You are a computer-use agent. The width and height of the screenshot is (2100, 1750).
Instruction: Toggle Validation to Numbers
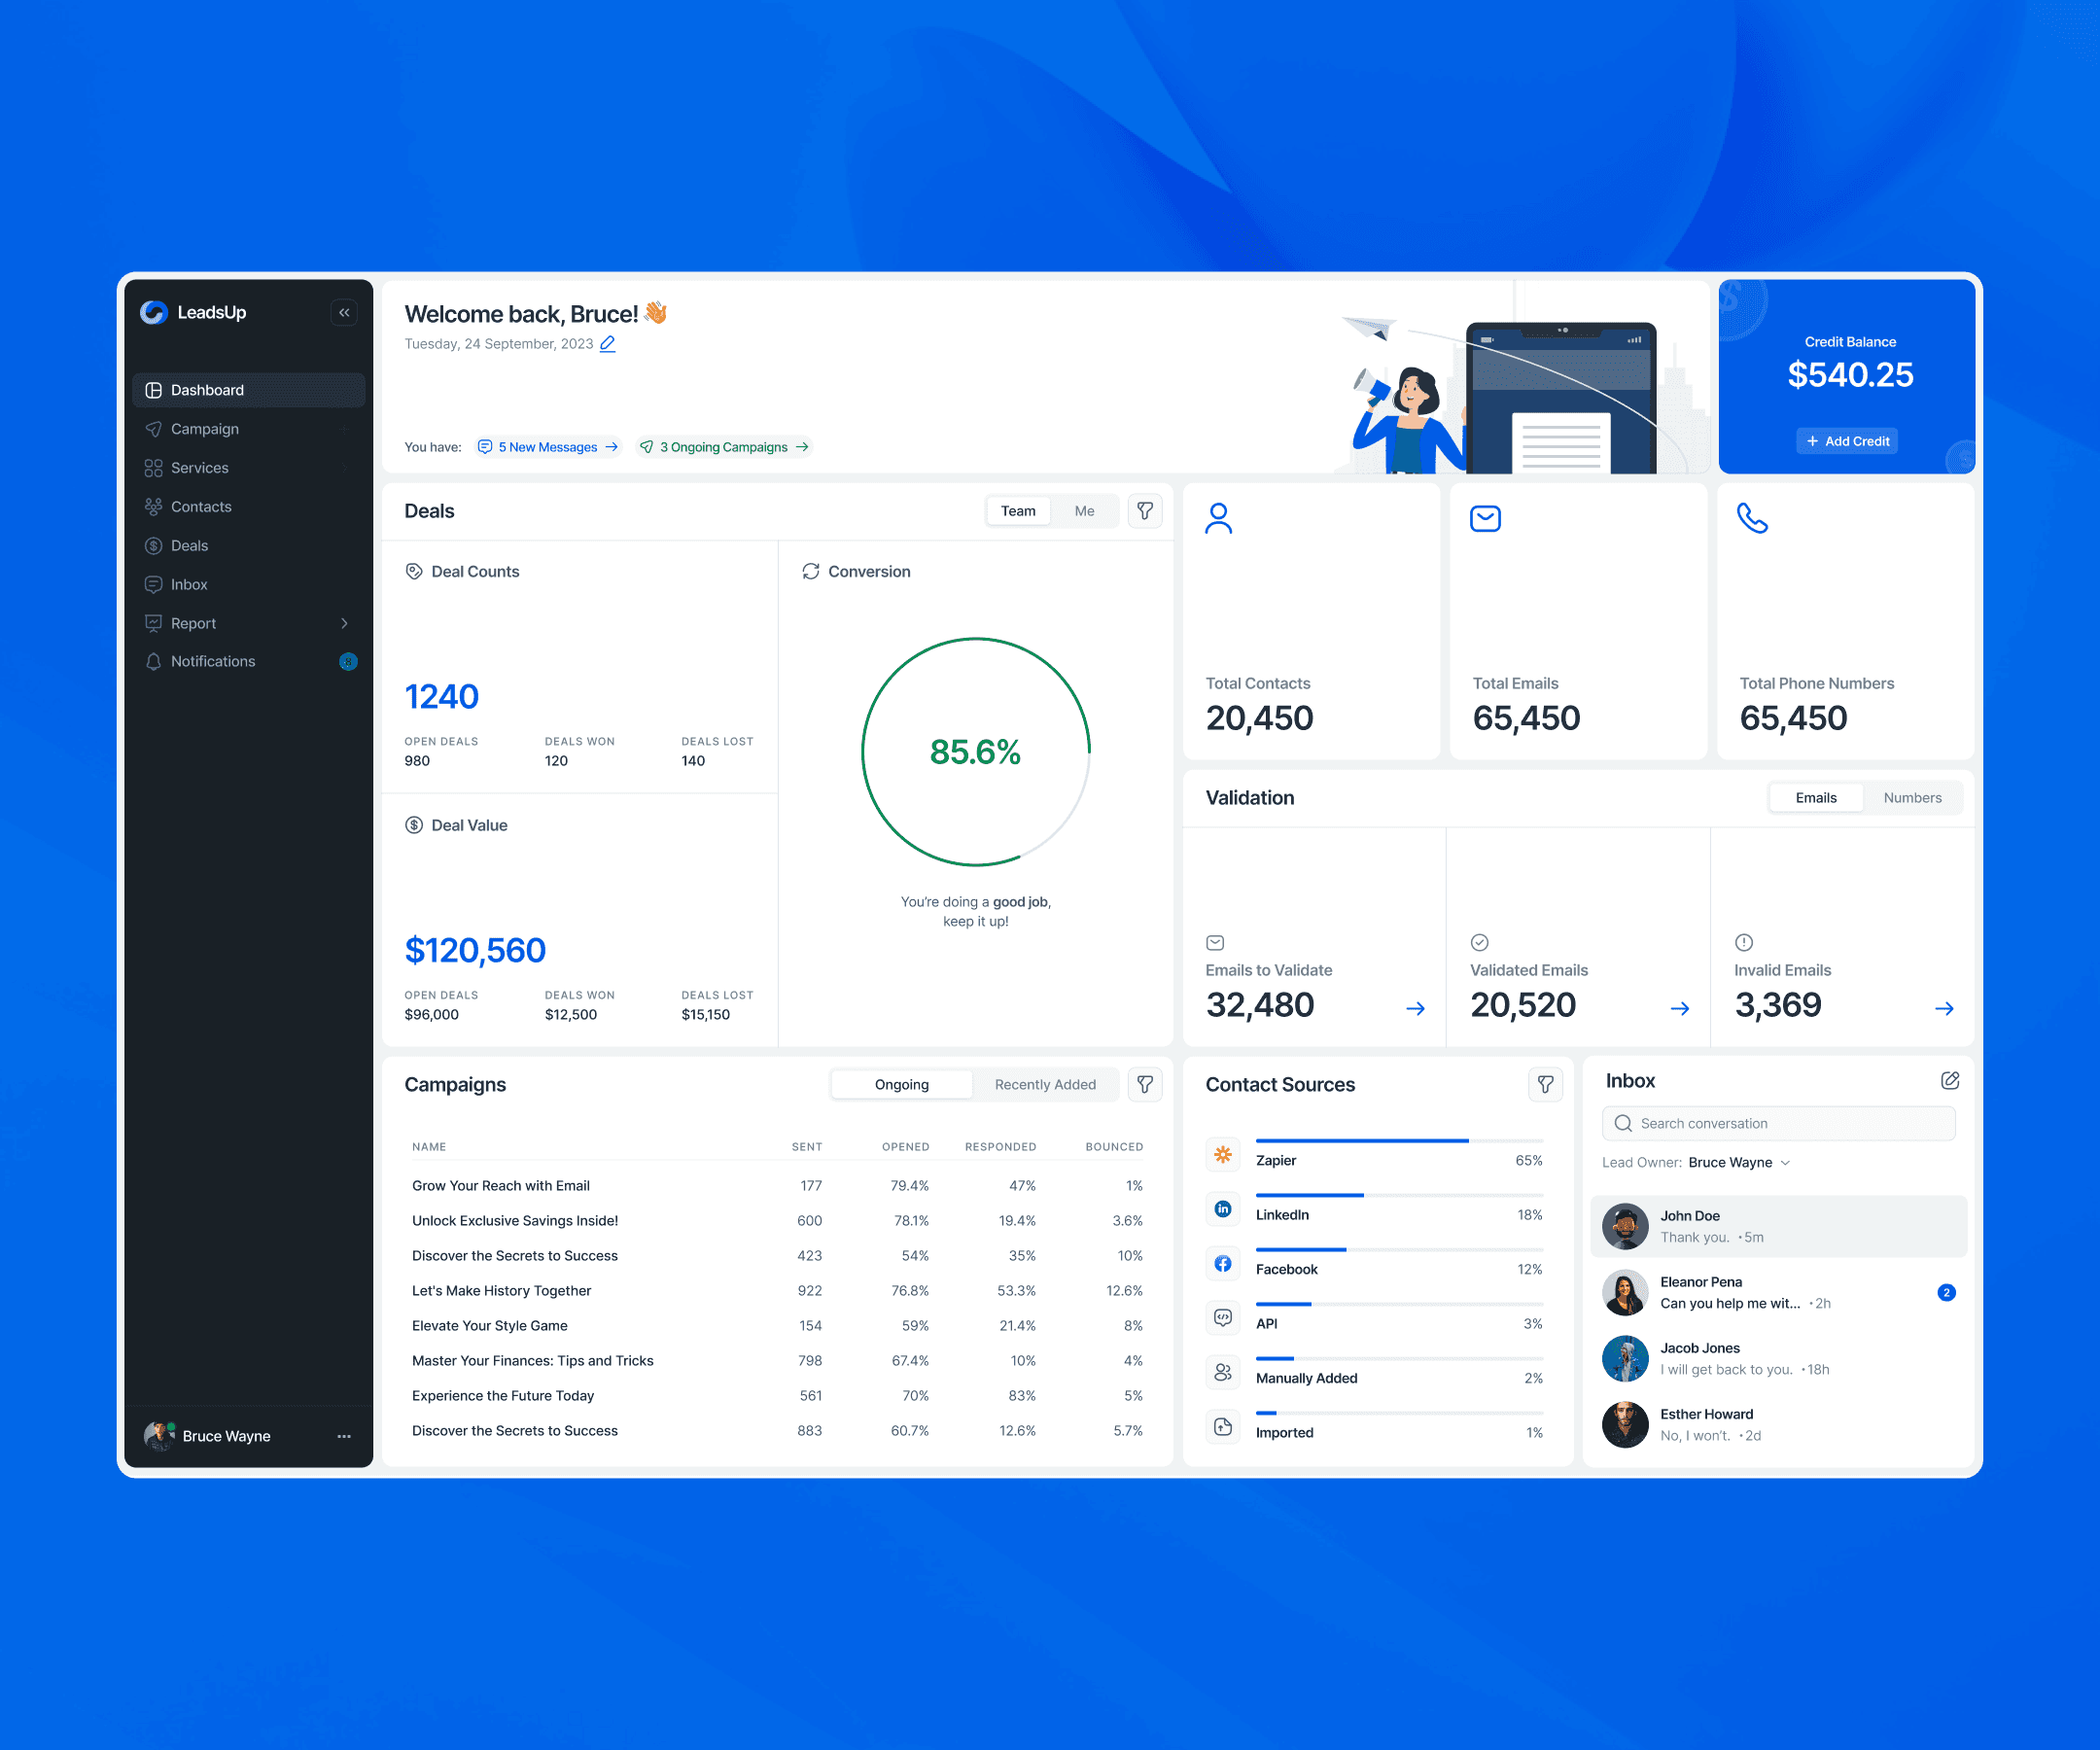[x=1912, y=798]
